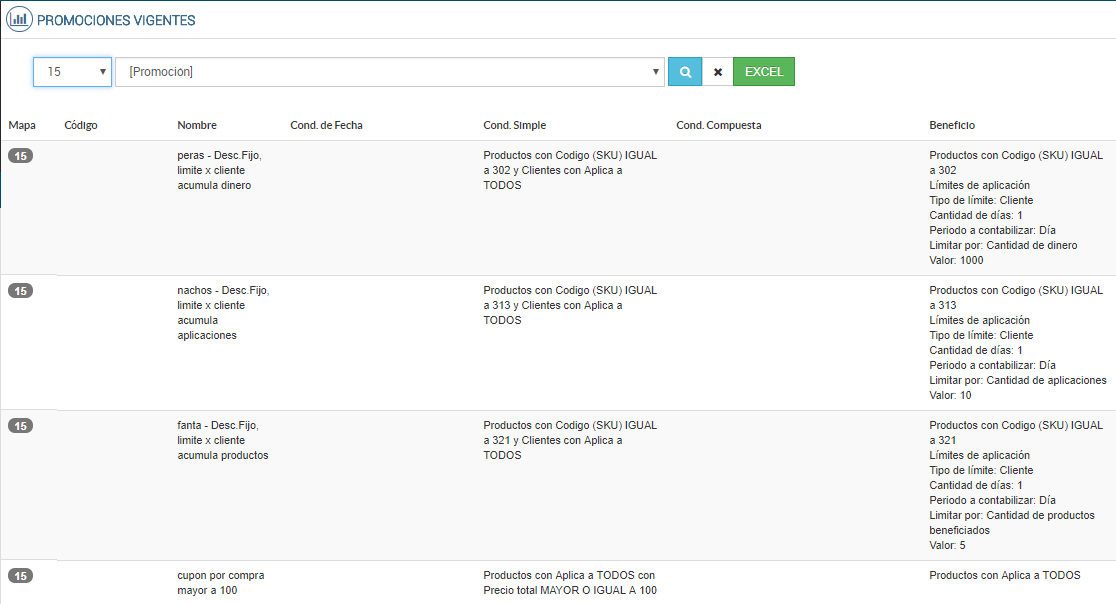
Task: Click the 15 badge in the cupon row
Action: tap(21, 575)
